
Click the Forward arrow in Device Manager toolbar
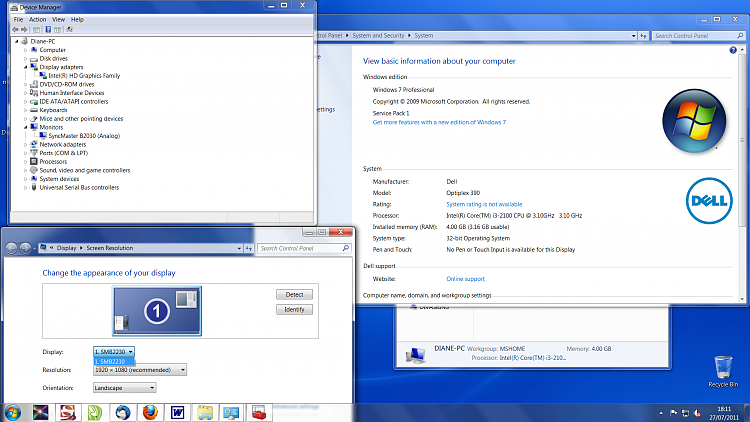tap(24, 30)
